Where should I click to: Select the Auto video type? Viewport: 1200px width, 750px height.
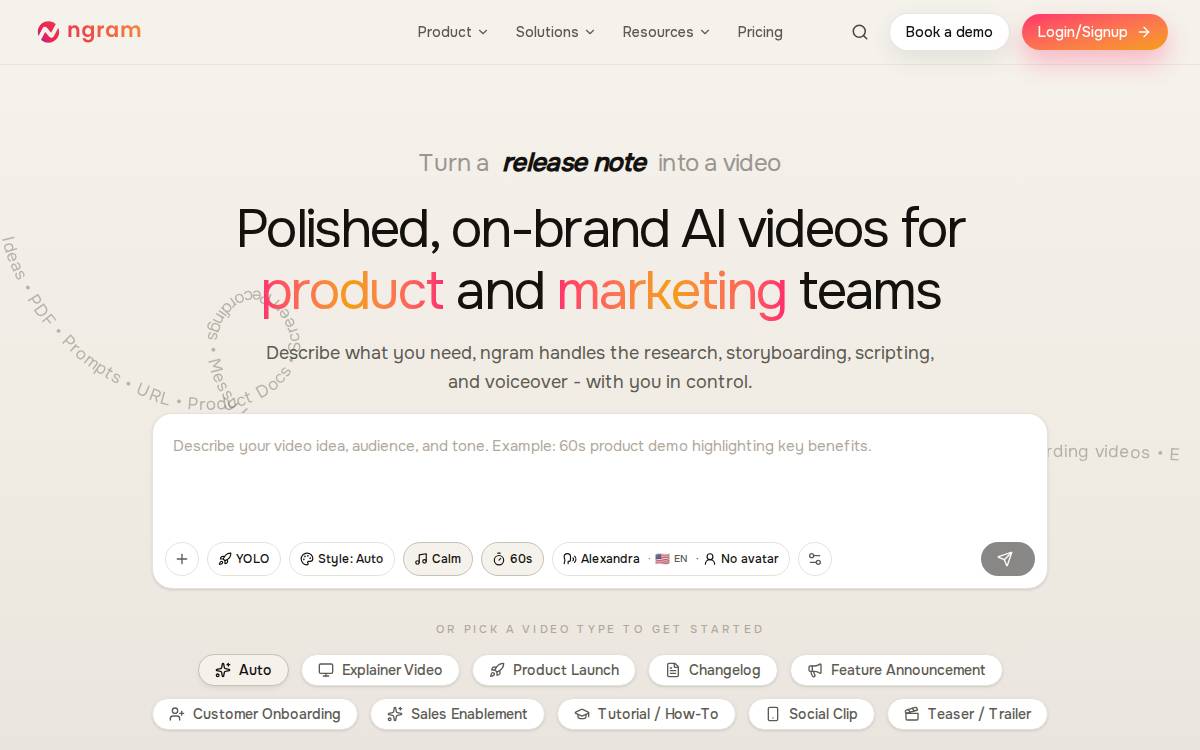coord(243,670)
